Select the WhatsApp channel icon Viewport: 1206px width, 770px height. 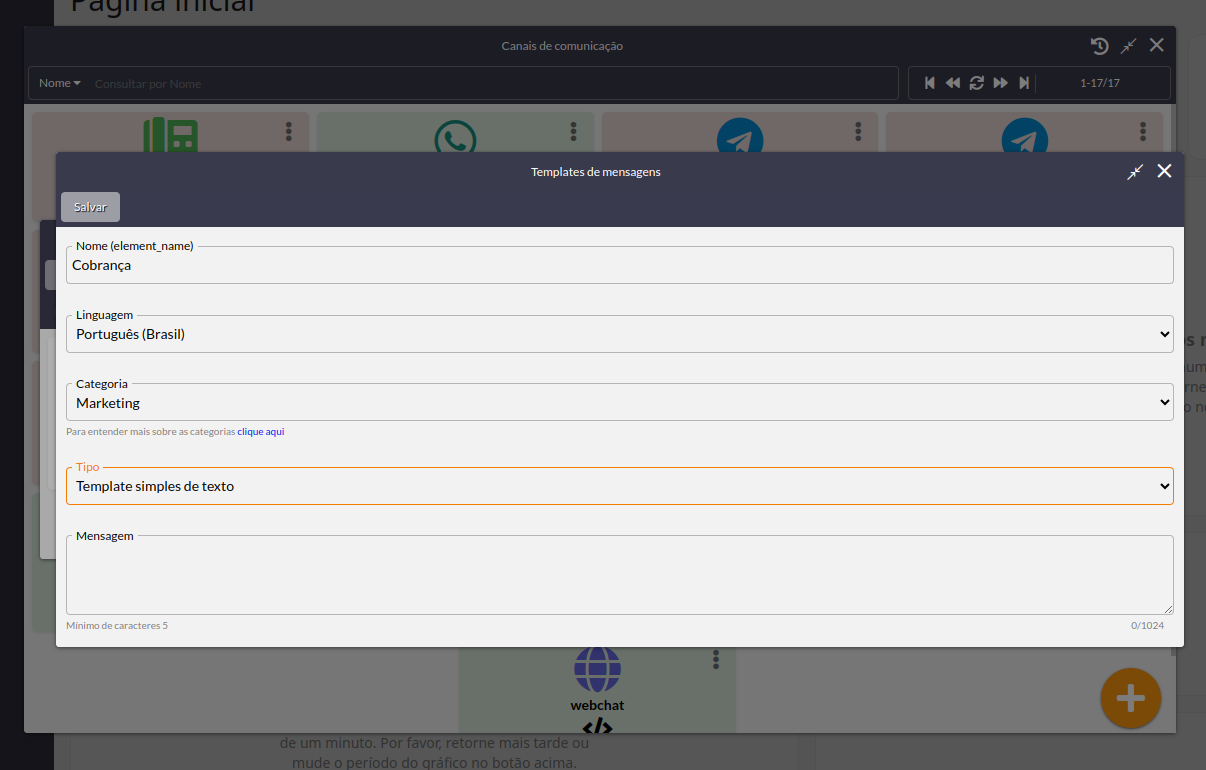coord(456,137)
